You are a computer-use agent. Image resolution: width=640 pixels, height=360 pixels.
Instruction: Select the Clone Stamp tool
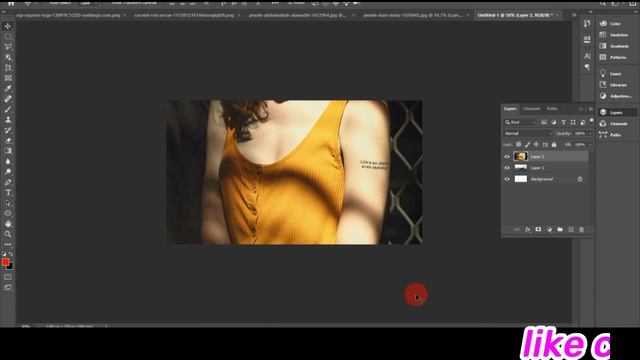(x=8, y=120)
